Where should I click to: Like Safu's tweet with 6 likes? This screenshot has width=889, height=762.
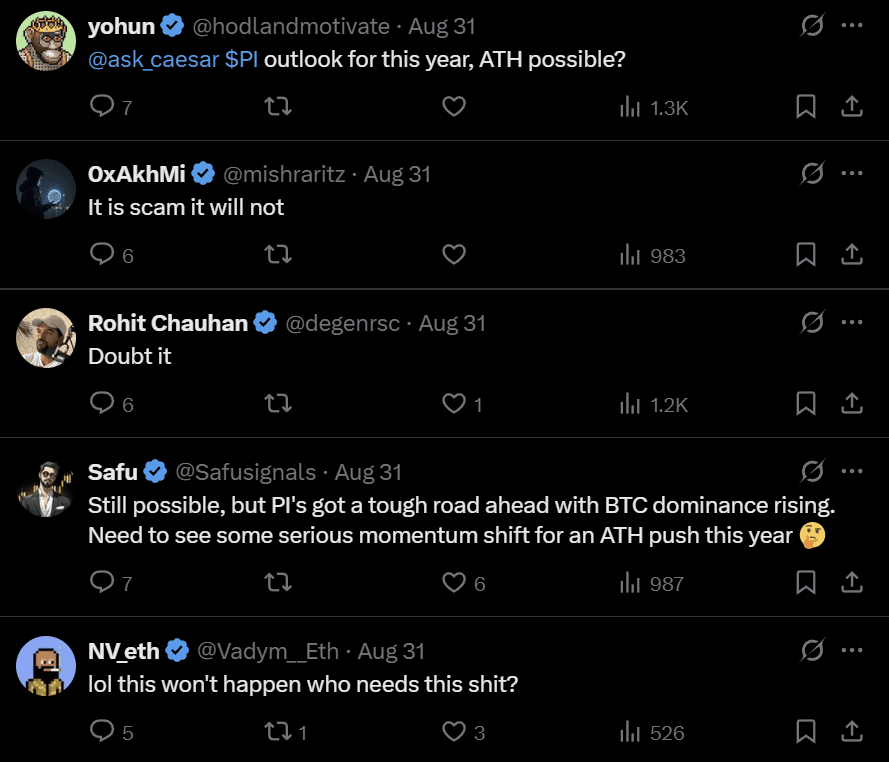(454, 582)
